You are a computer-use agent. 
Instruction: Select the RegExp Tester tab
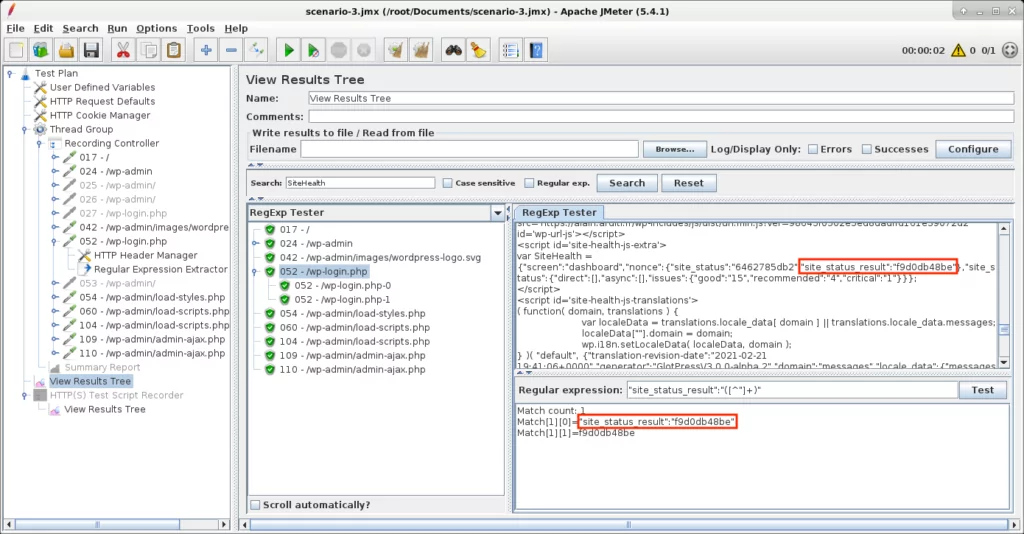pos(558,212)
